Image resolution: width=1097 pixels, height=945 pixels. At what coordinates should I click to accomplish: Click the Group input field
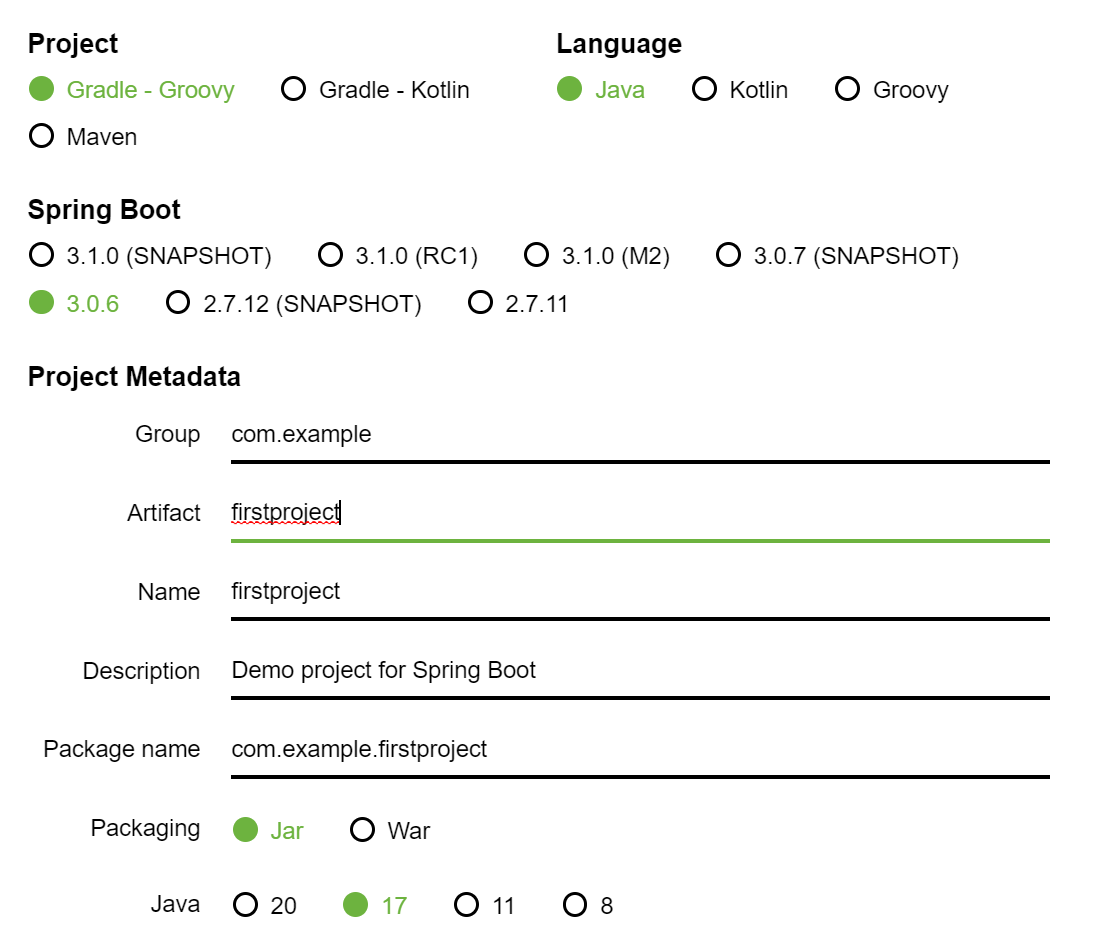[x=640, y=435]
